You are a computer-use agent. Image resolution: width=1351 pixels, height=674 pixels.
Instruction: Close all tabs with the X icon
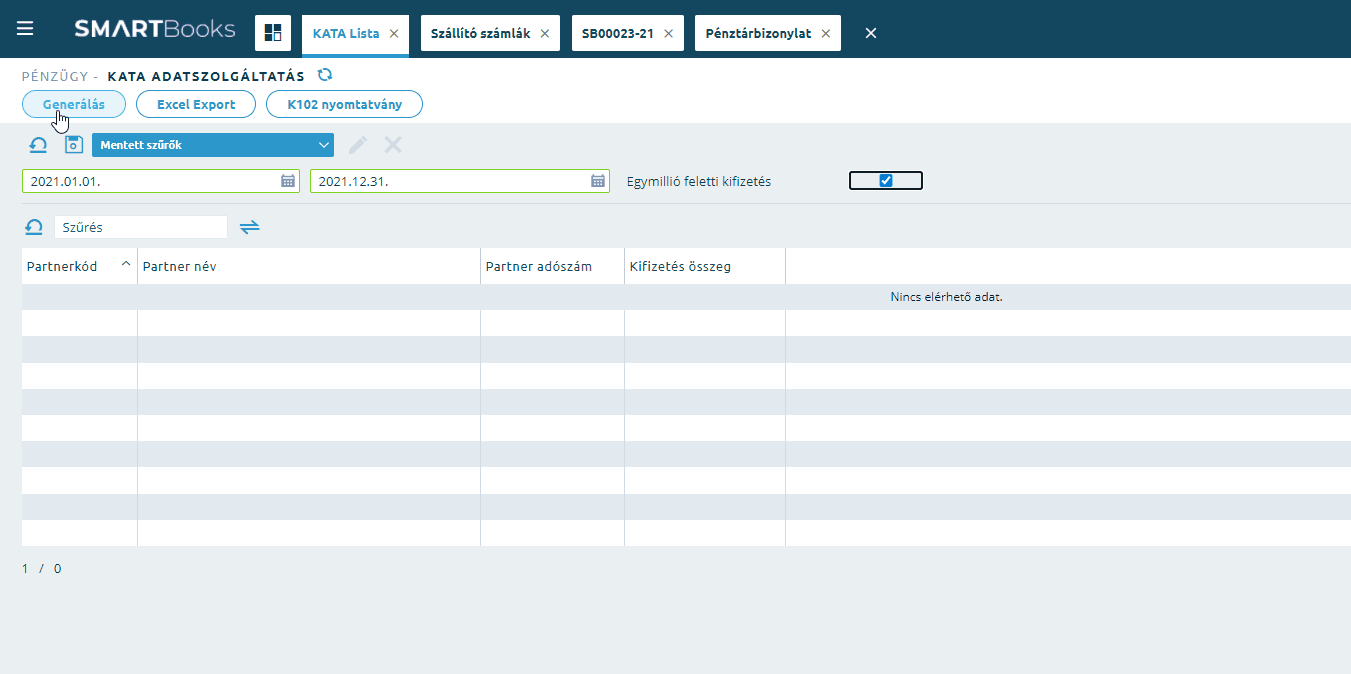click(x=871, y=33)
